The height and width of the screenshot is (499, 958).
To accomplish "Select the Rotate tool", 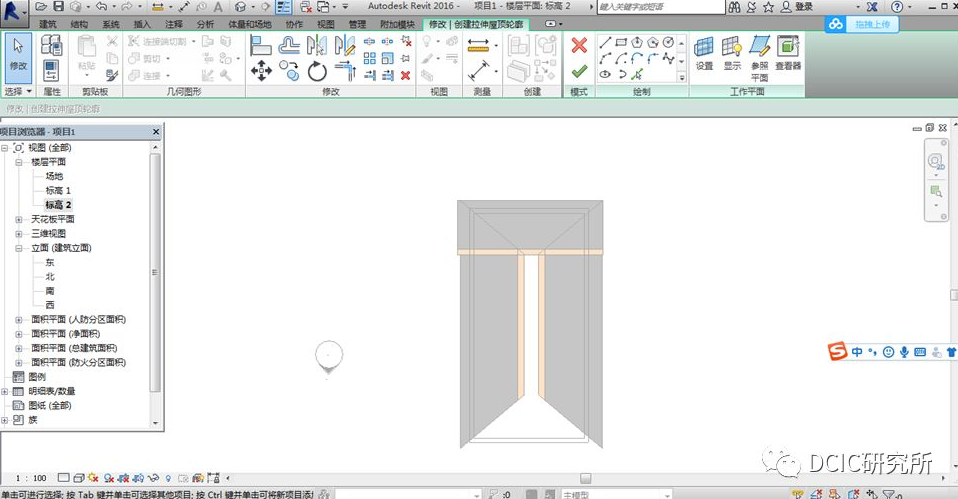I will [317, 71].
